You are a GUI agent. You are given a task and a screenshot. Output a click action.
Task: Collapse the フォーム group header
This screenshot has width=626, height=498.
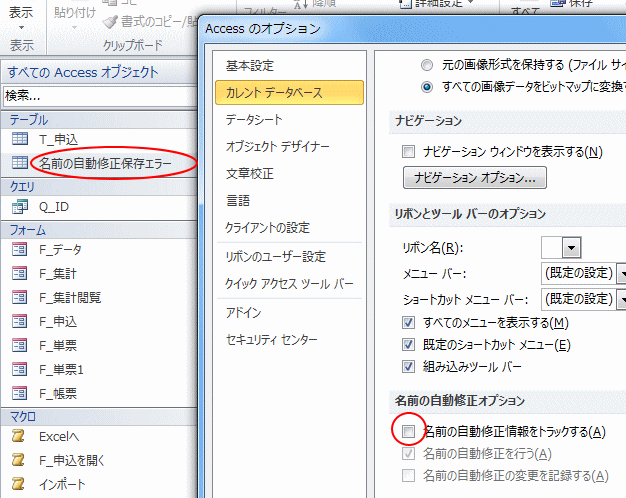(x=99, y=230)
